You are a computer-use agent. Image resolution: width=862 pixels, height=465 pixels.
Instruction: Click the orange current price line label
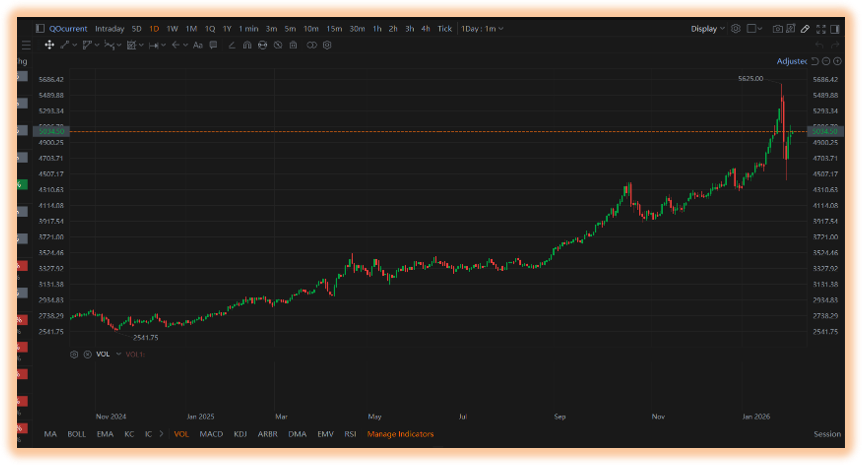[x=51, y=131]
